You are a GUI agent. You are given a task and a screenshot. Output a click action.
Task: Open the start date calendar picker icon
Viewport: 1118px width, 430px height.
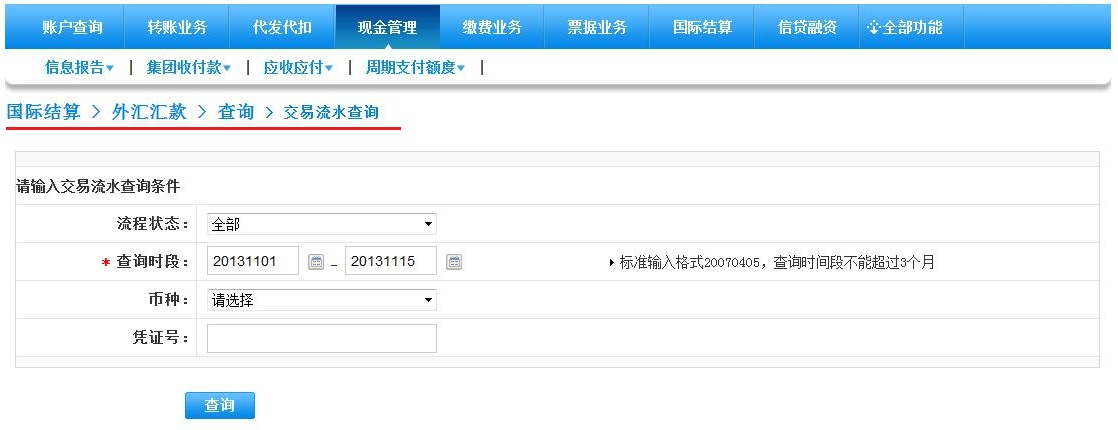(316, 262)
